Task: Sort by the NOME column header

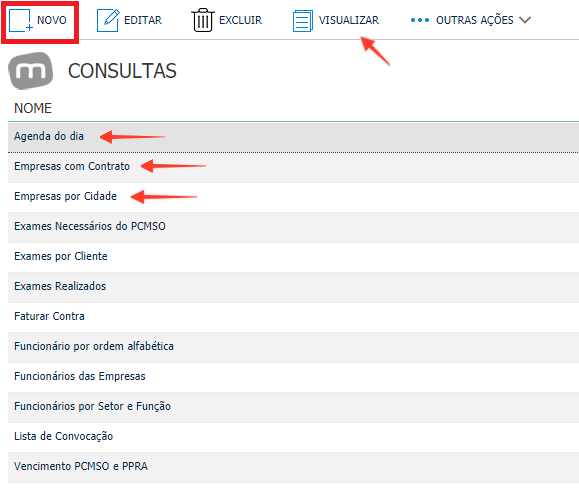Action: point(33,108)
